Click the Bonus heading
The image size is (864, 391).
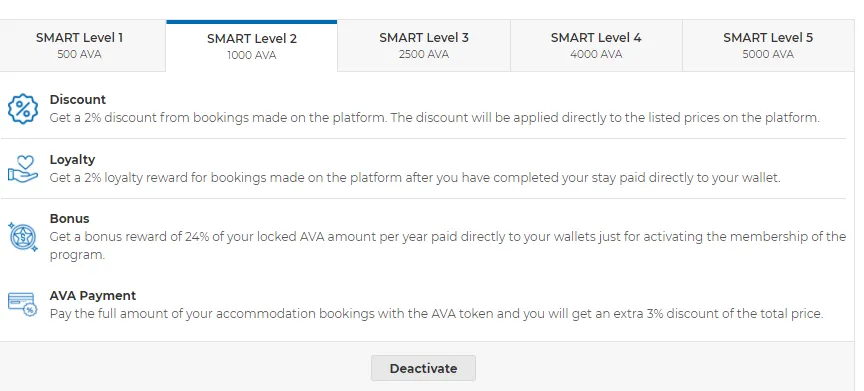pyautogui.click(x=69, y=219)
